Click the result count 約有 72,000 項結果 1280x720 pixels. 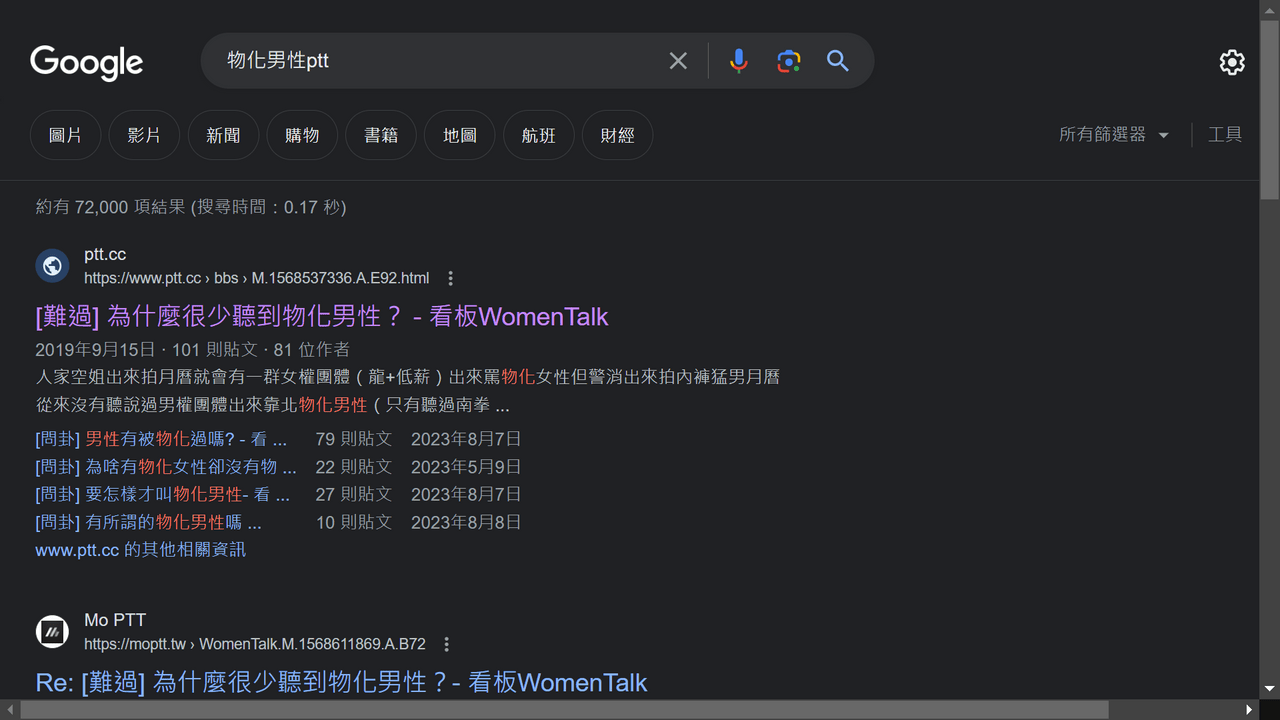(x=191, y=207)
